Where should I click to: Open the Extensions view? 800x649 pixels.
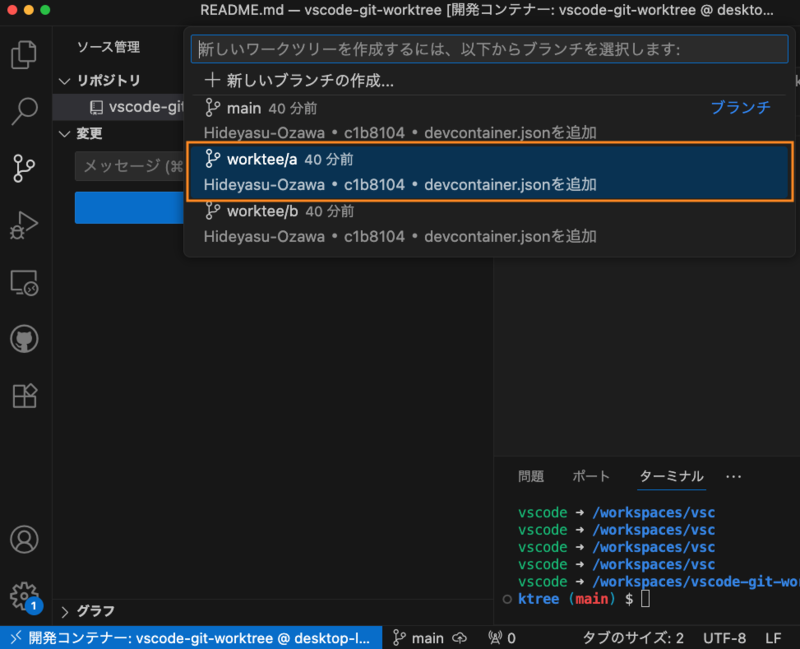pos(24,395)
